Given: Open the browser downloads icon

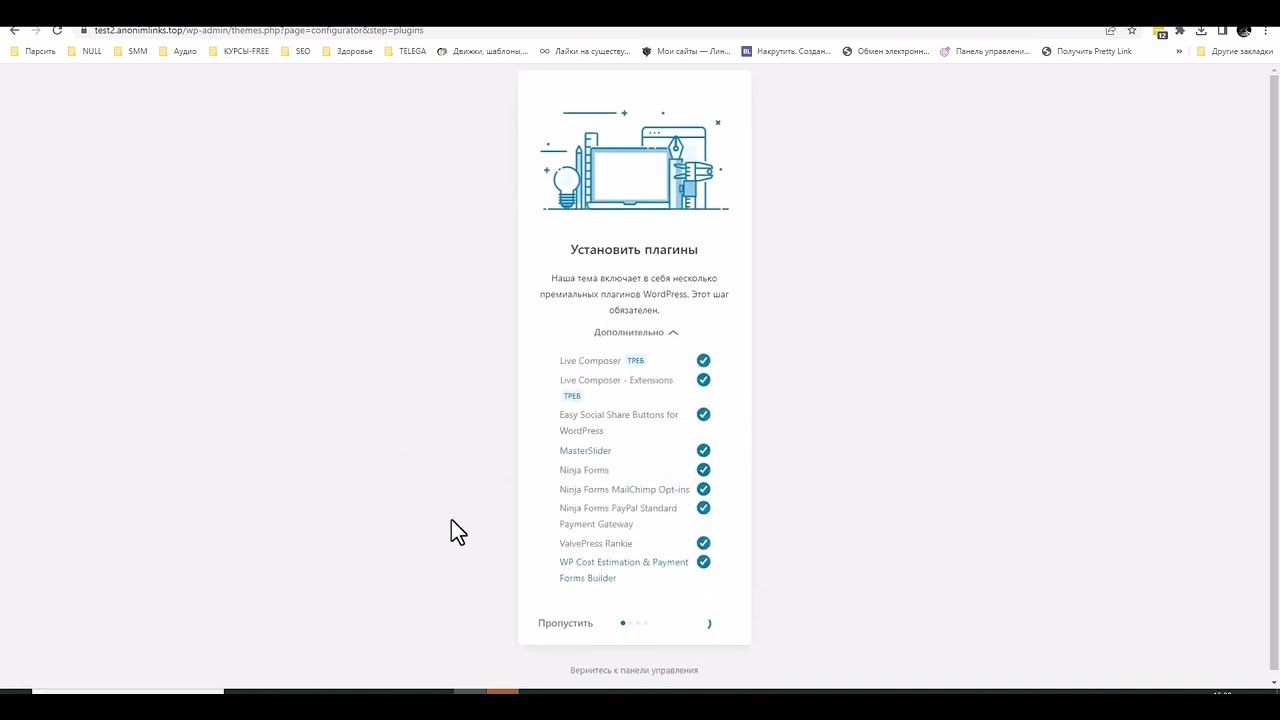Looking at the screenshot, I should point(1201,30).
